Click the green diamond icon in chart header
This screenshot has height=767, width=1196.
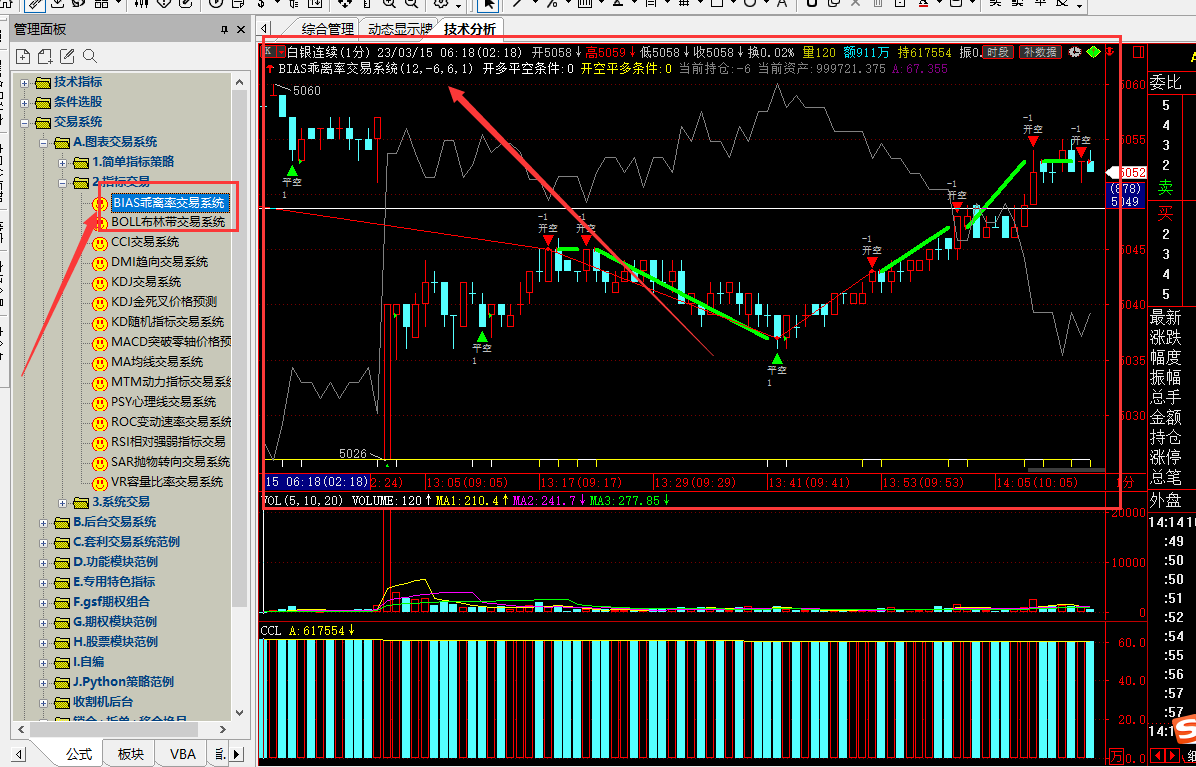tap(1094, 52)
